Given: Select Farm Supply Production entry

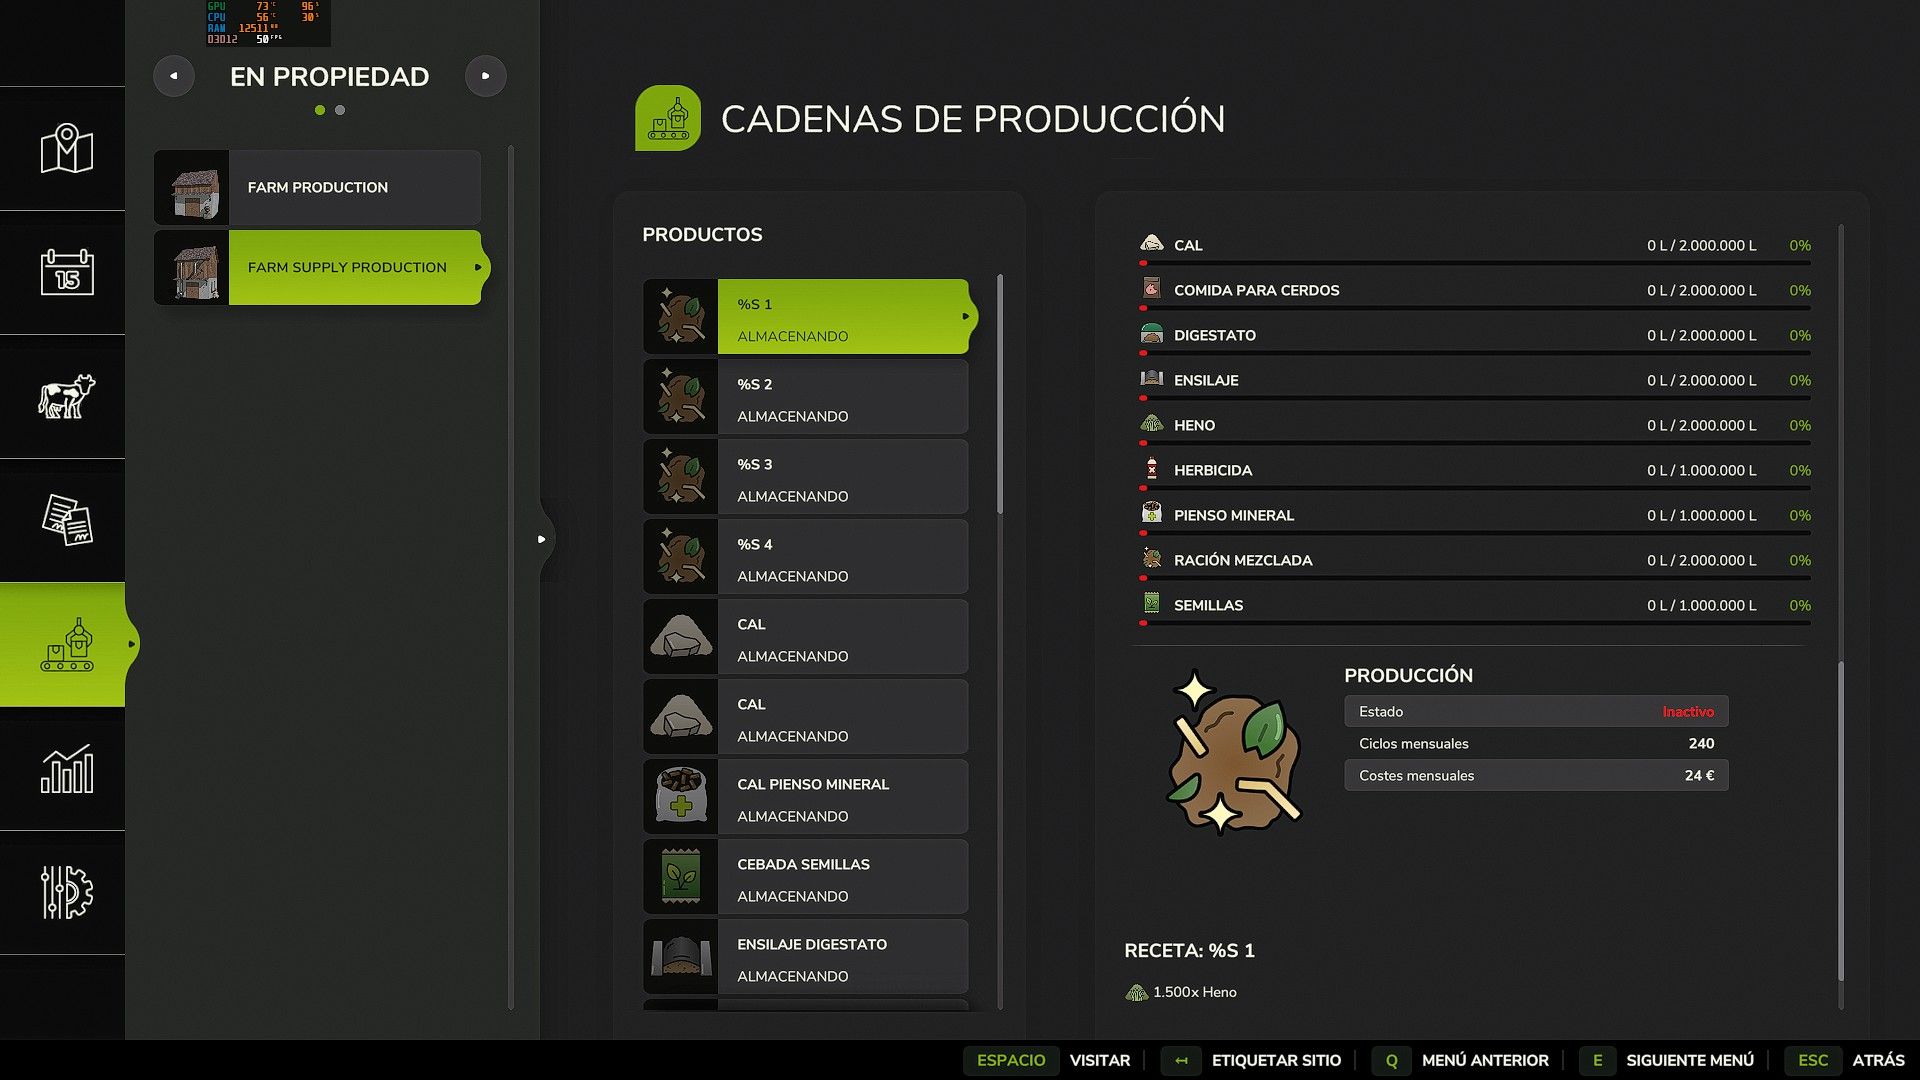Looking at the screenshot, I should pos(347,268).
